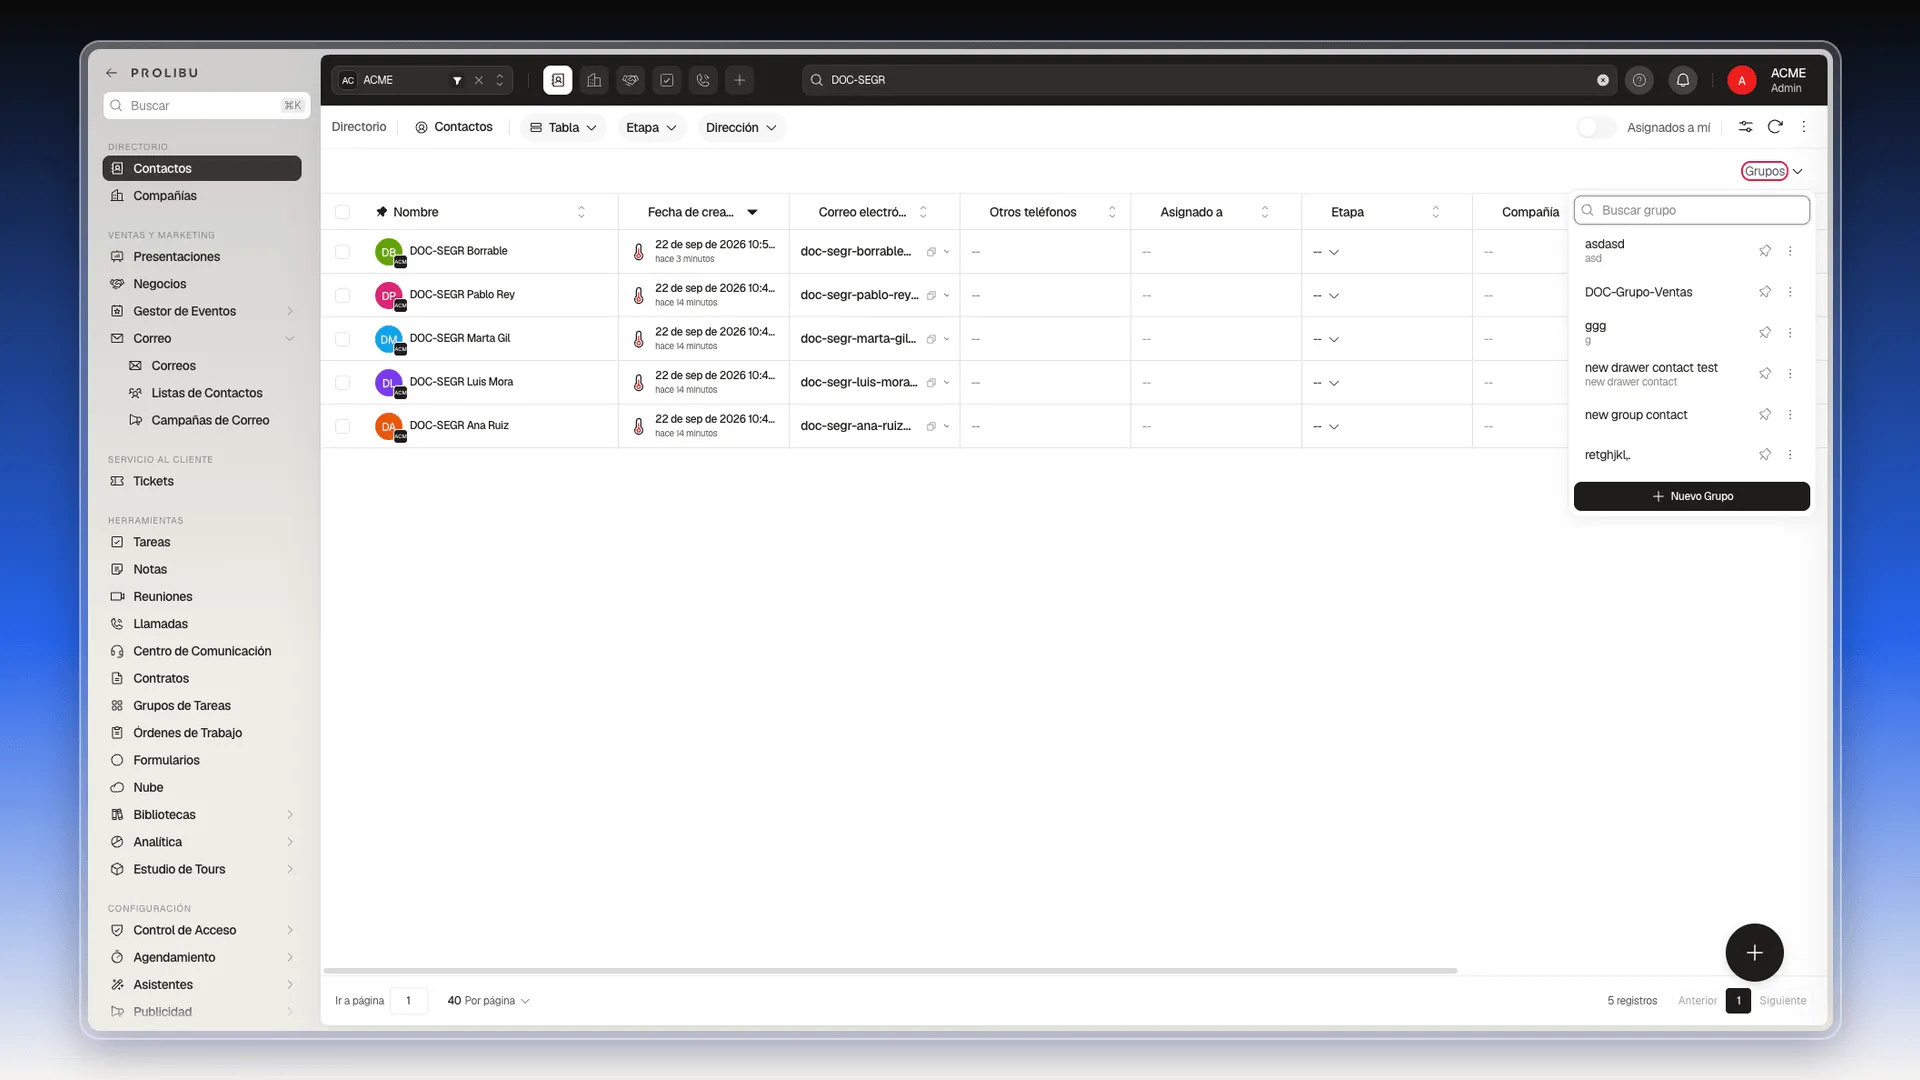Click the Ir a página number field
1920x1080 pixels.
(409, 1001)
